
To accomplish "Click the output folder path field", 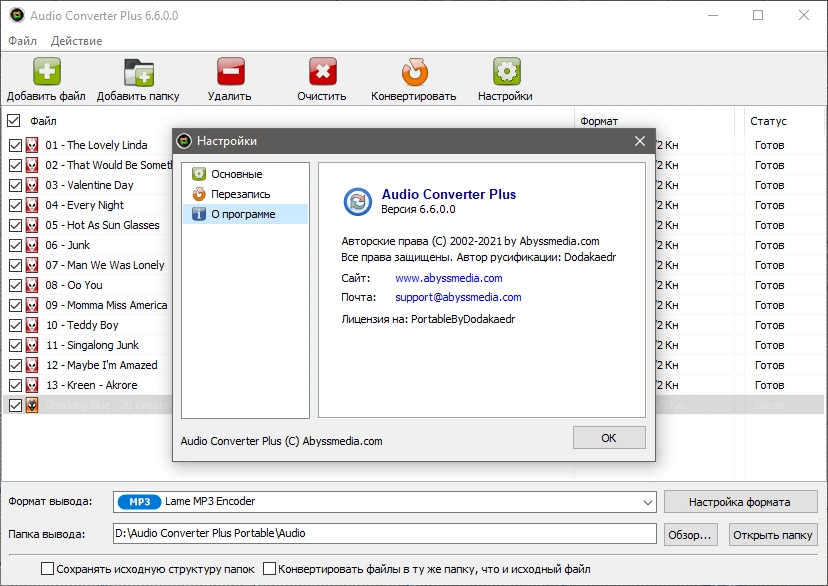I will pos(384,533).
